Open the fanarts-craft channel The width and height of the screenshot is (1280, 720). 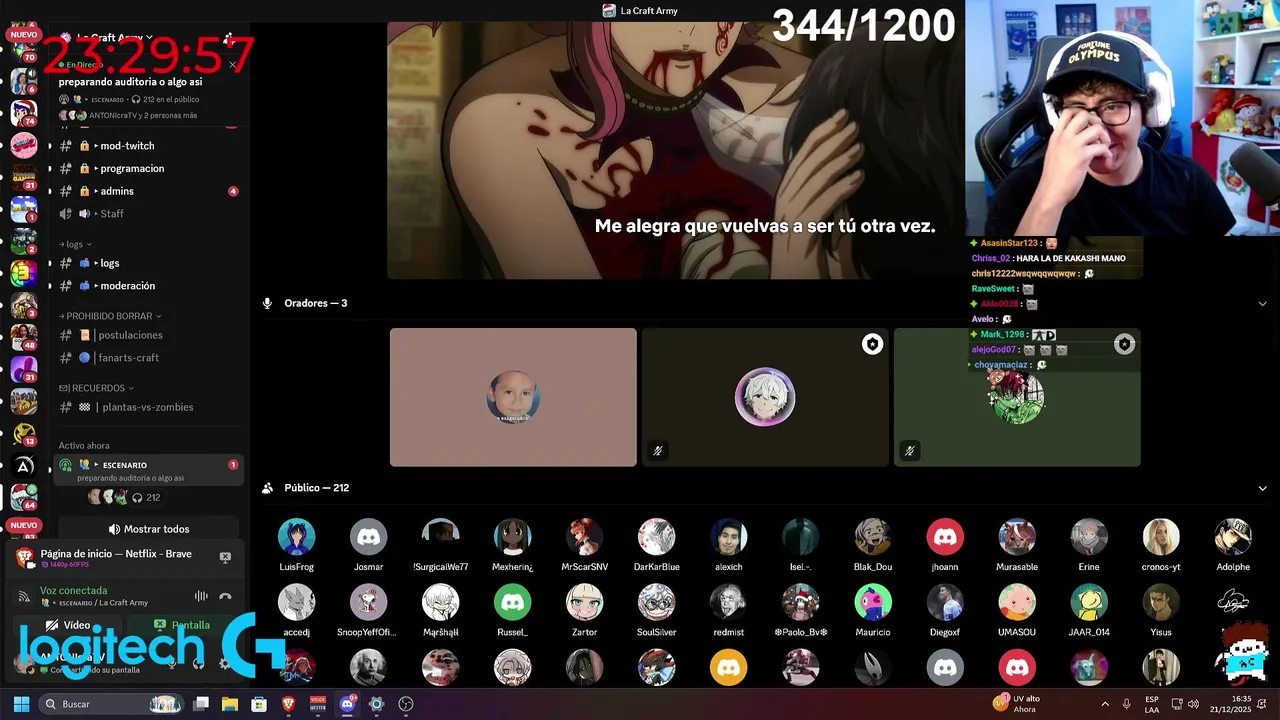pyautogui.click(x=148, y=358)
